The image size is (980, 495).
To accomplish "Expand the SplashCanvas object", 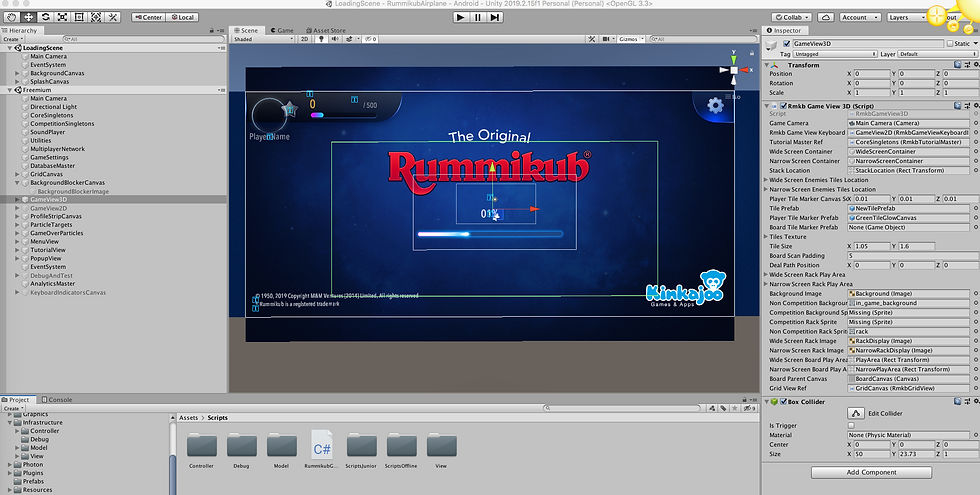I will pyautogui.click(x=18, y=81).
